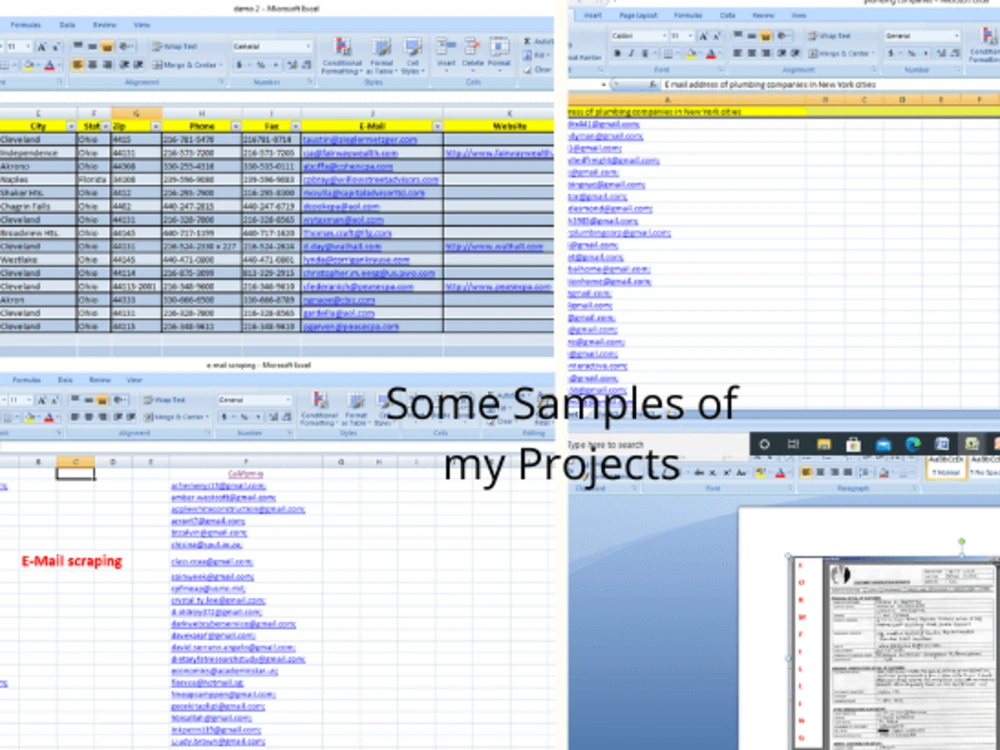Toggle Bottom Align in demo 2 ribbon
Screen dimensions: 1000x750
pos(107,47)
